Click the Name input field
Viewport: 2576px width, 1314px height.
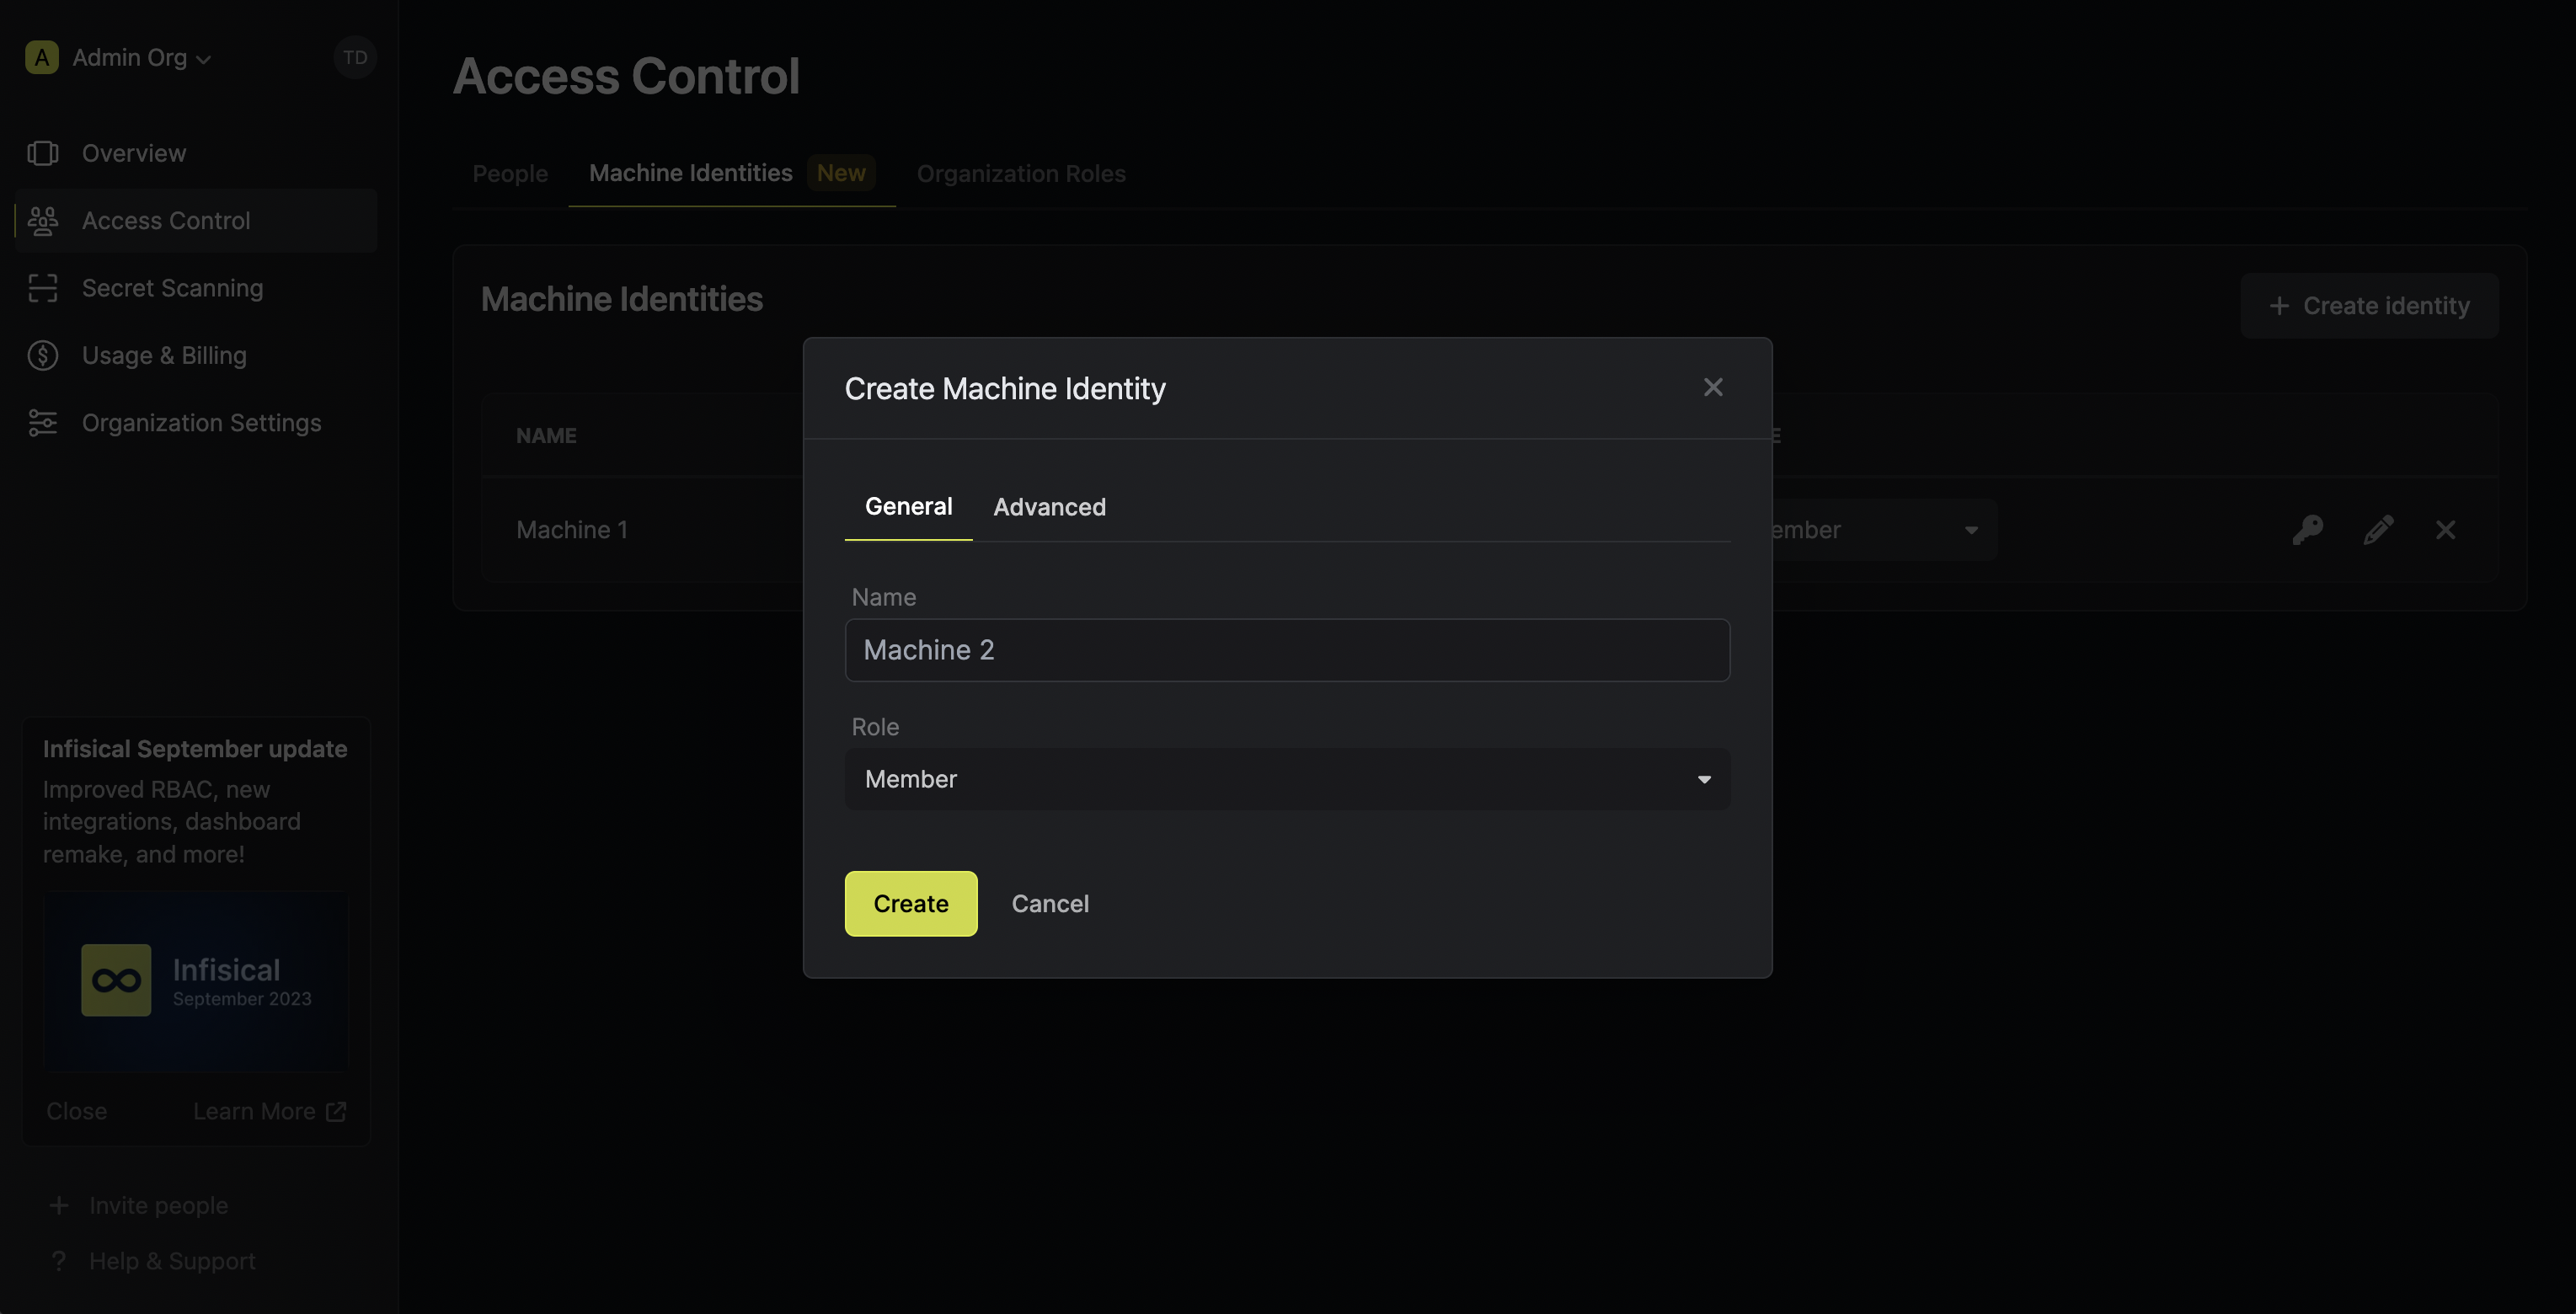[x=1287, y=650]
